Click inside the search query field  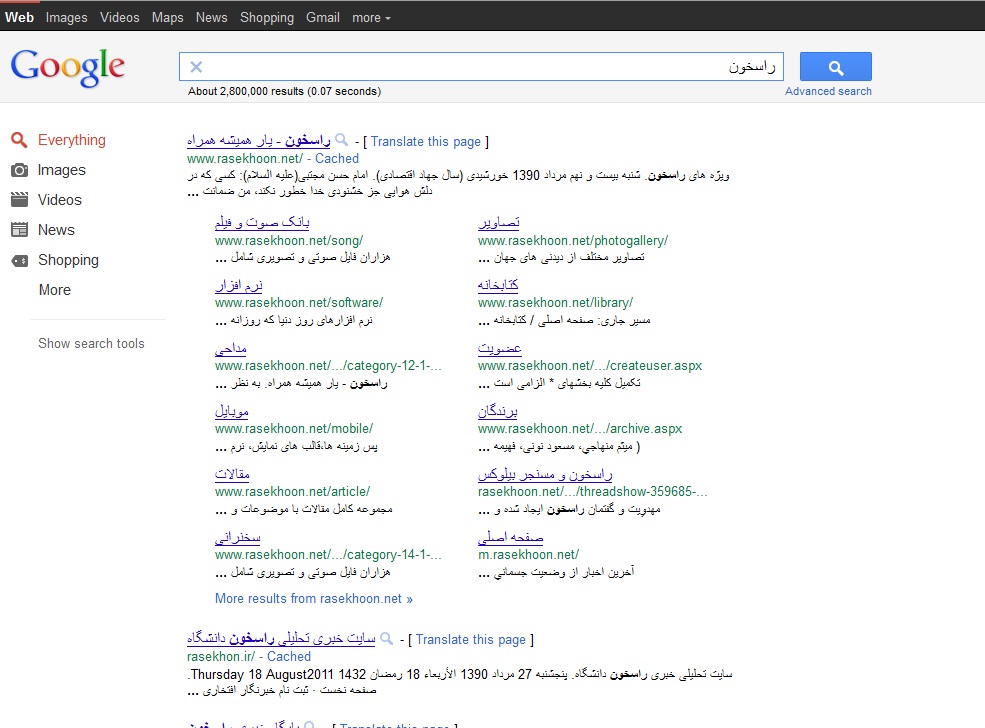(481, 67)
